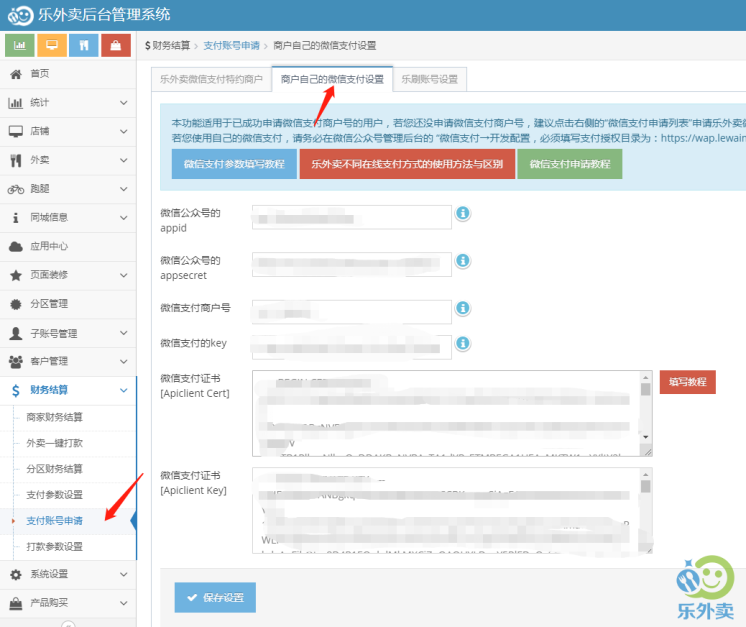Click the 乐外卖 smiley logo in header

click(x=20, y=15)
